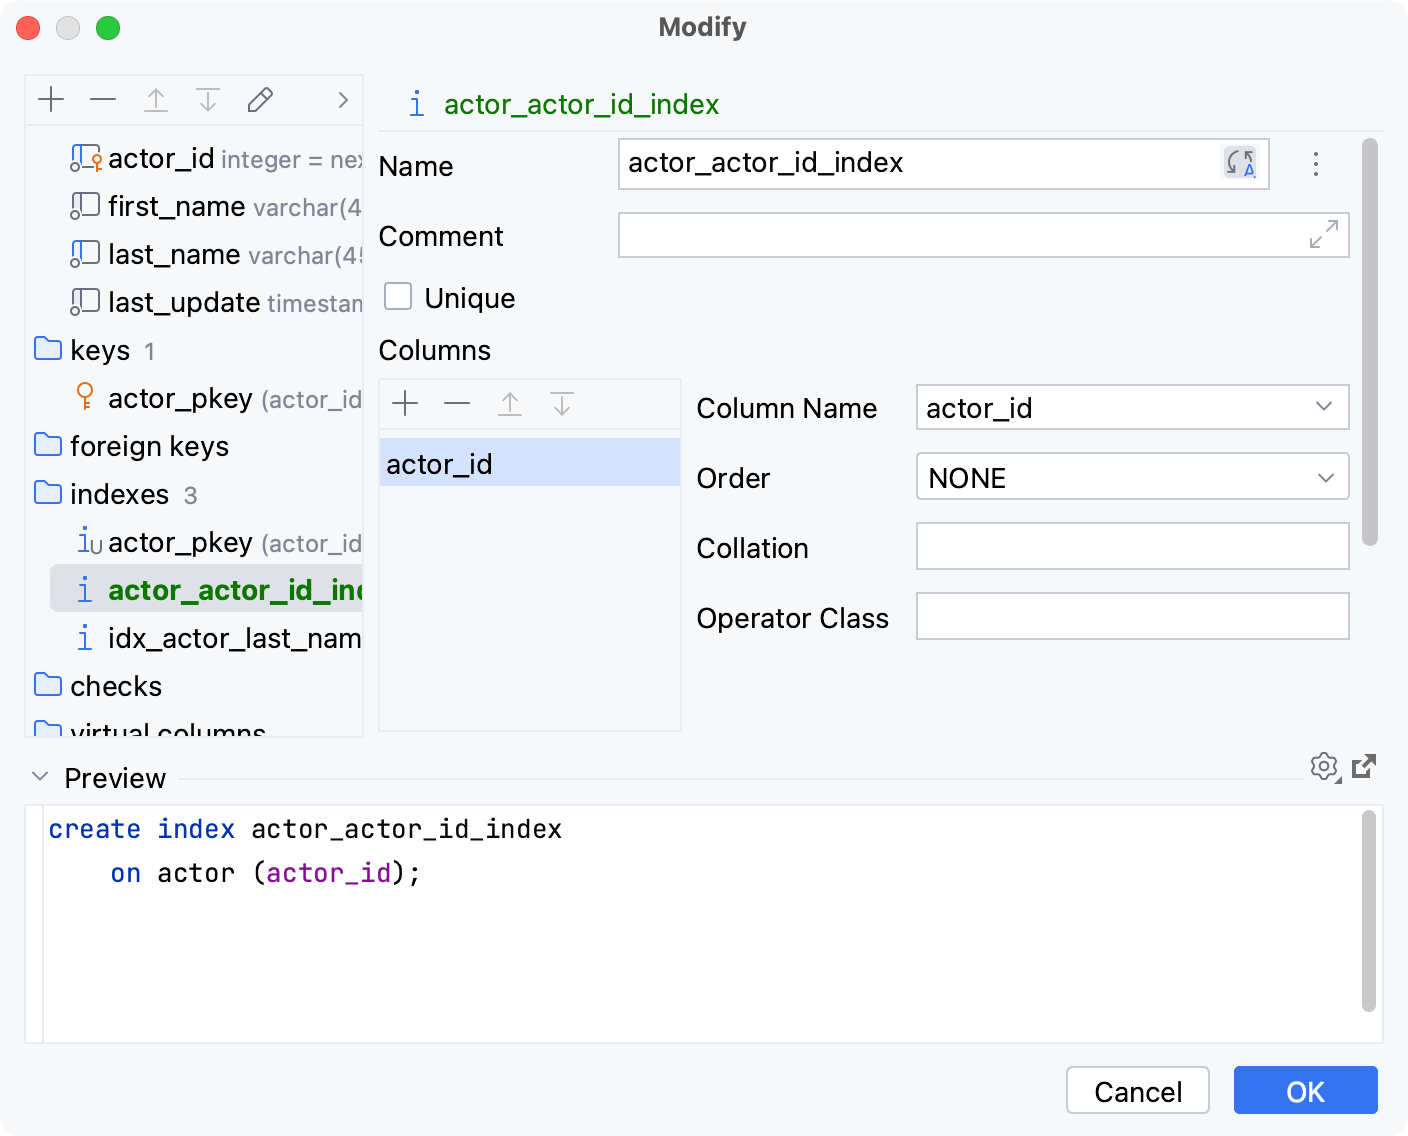This screenshot has height=1136, width=1408.
Task: Select the actor_pkey index in the tree
Action: point(178,542)
